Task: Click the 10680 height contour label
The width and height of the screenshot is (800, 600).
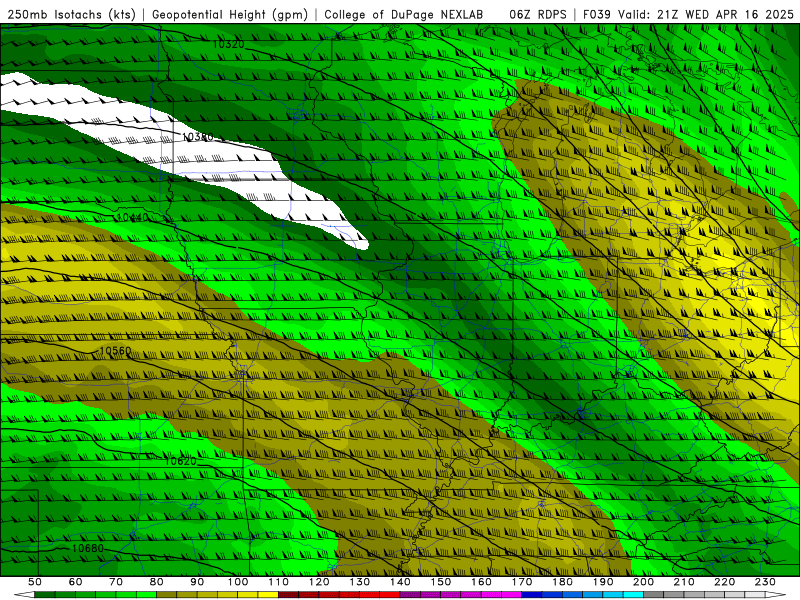Action: pos(88,548)
